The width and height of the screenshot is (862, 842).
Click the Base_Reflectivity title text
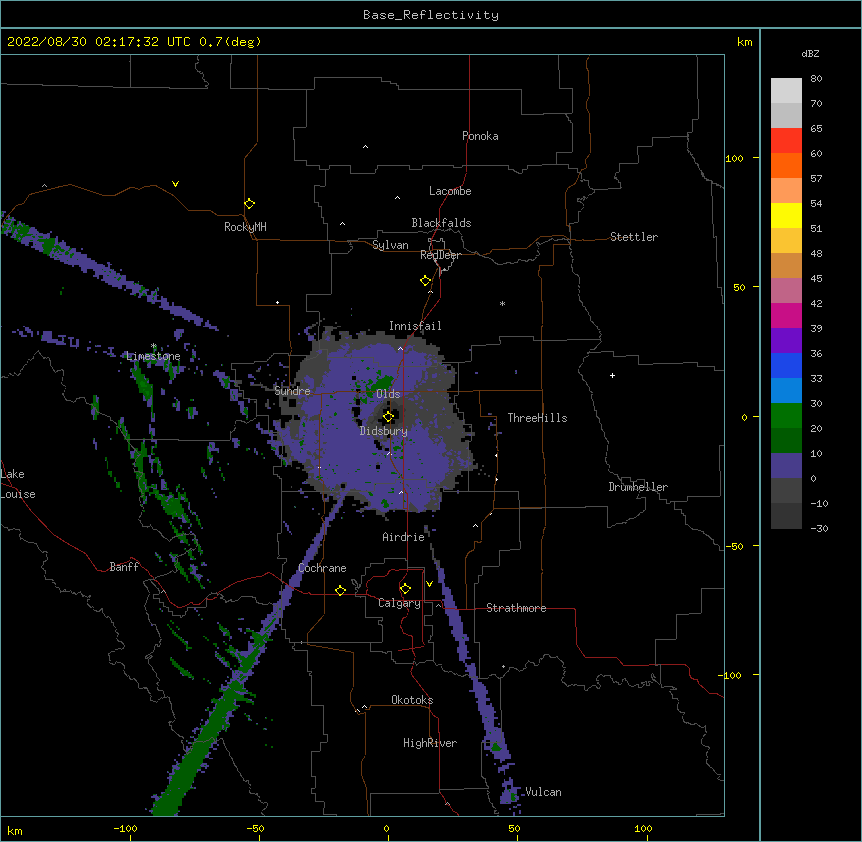[x=431, y=15]
